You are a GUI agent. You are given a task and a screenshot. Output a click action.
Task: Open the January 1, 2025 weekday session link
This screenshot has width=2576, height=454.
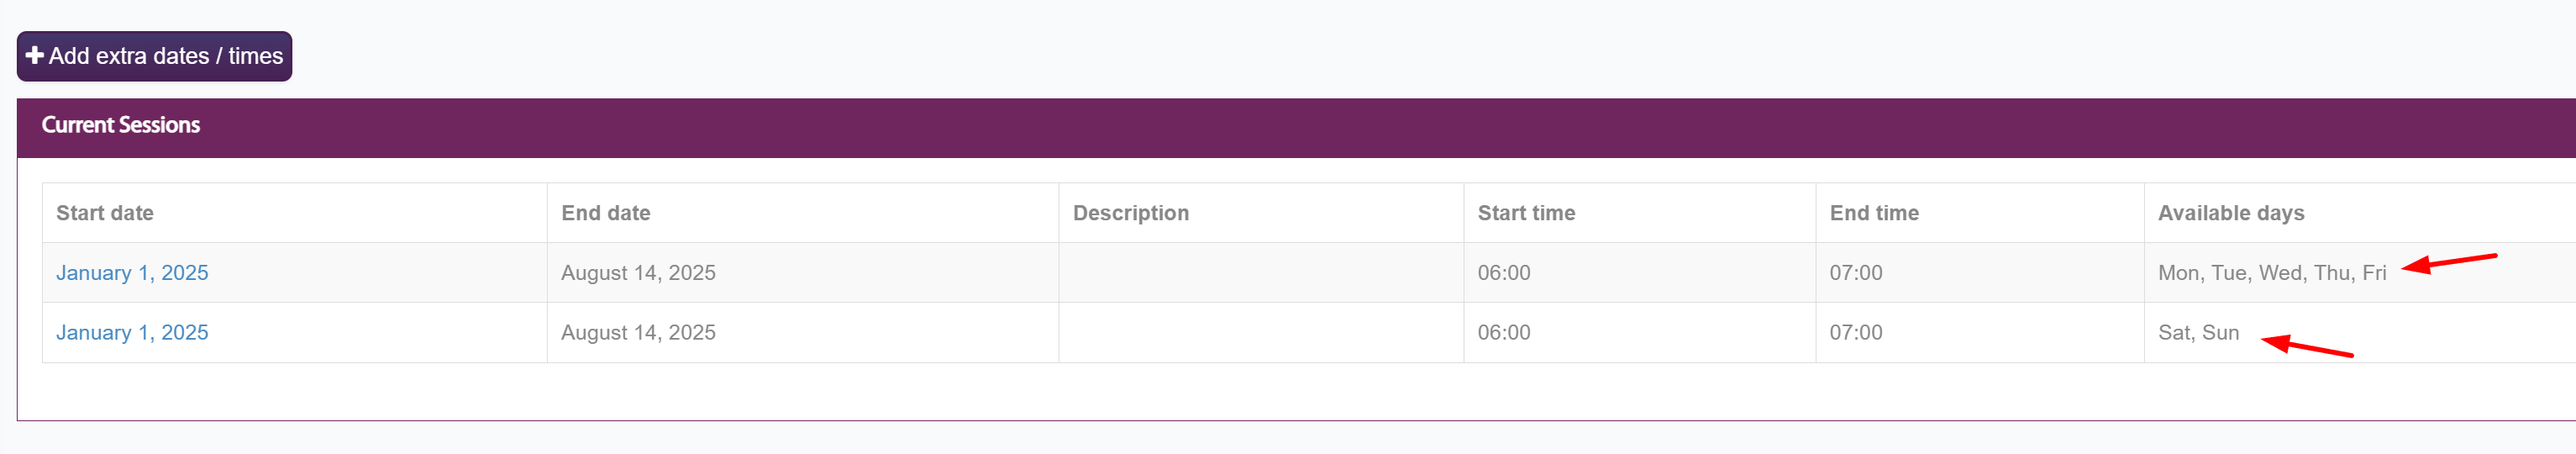[x=132, y=273]
